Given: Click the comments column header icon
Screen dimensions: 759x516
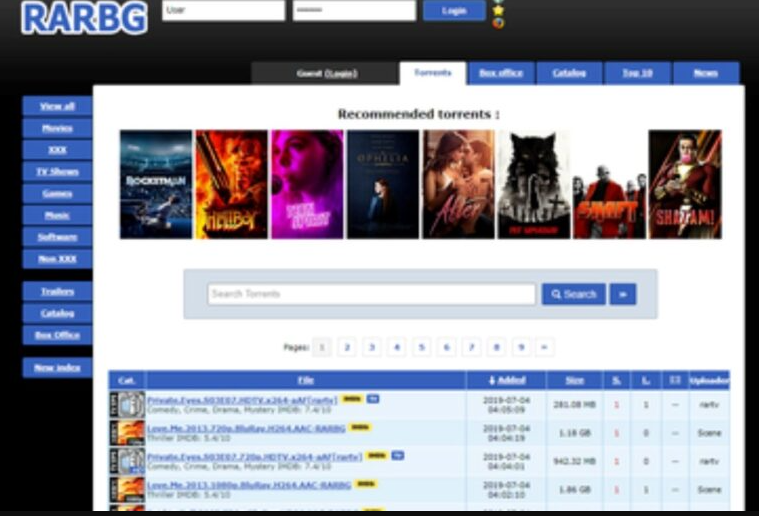Looking at the screenshot, I should click(x=675, y=380).
